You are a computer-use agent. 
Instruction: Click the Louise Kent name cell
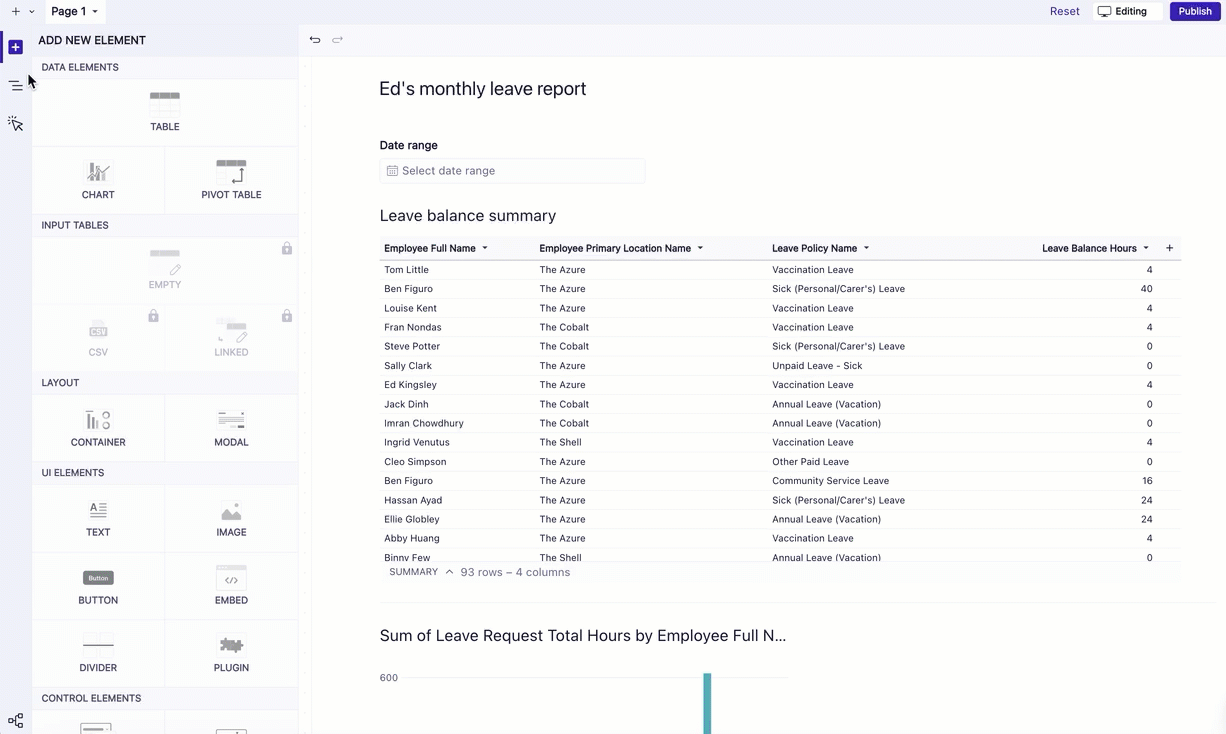tap(410, 308)
